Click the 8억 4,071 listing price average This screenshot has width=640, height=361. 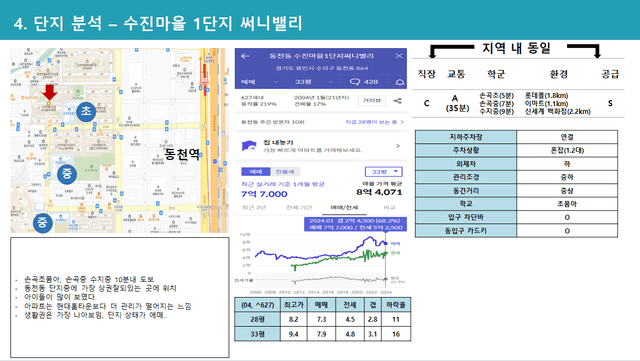379,192
